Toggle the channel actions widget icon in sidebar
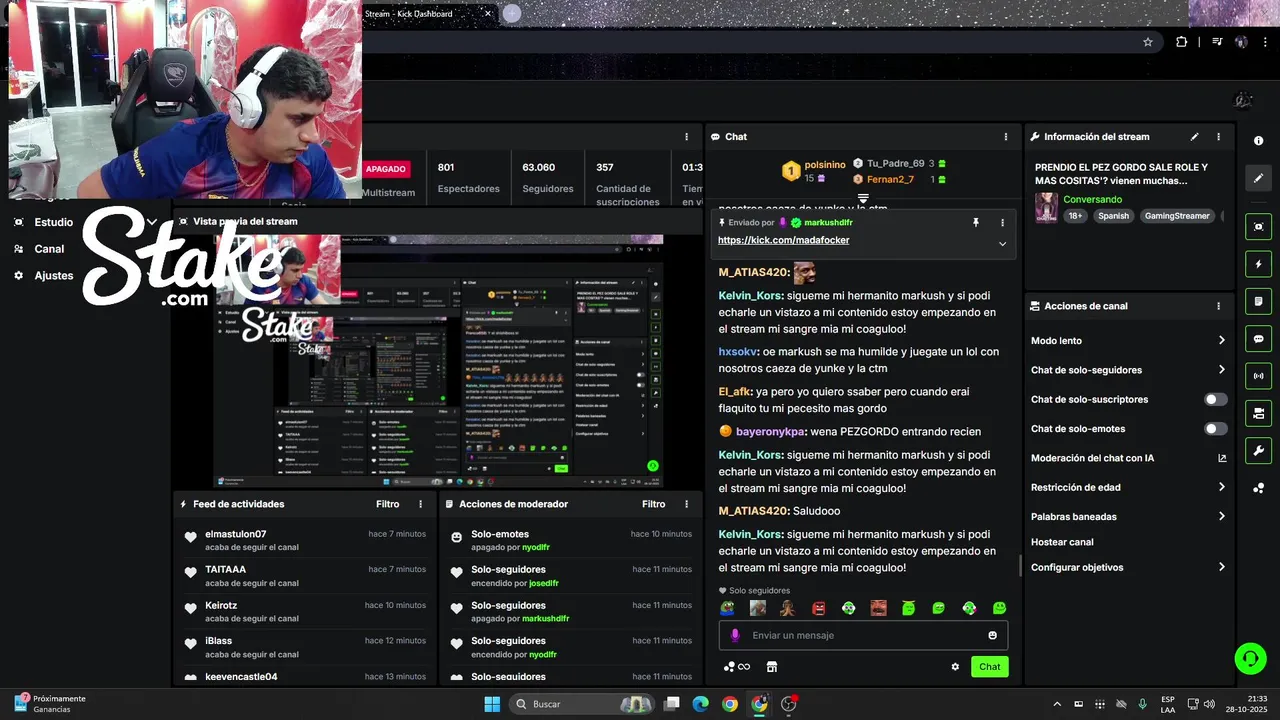 pyautogui.click(x=1258, y=413)
